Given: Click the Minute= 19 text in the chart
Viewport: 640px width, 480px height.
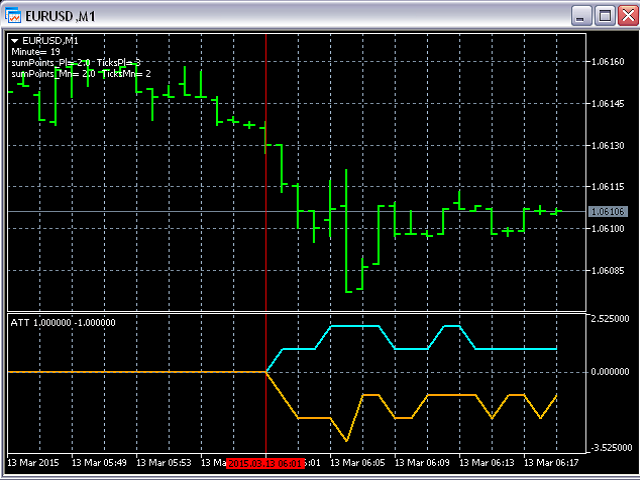Looking at the screenshot, I should coord(35,51).
